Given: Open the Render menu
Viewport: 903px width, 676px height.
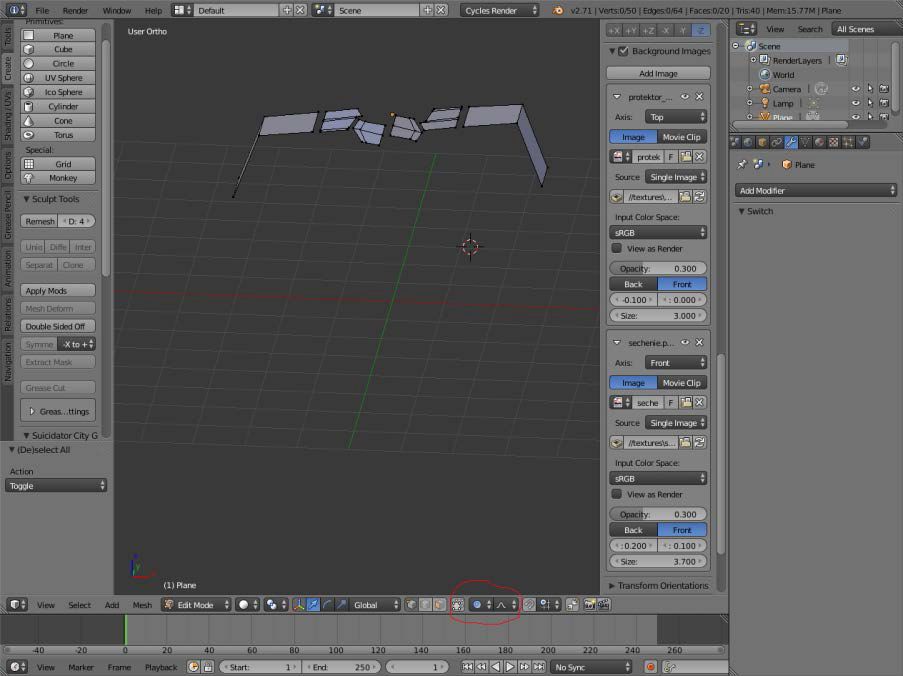Looking at the screenshot, I should coord(75,10).
